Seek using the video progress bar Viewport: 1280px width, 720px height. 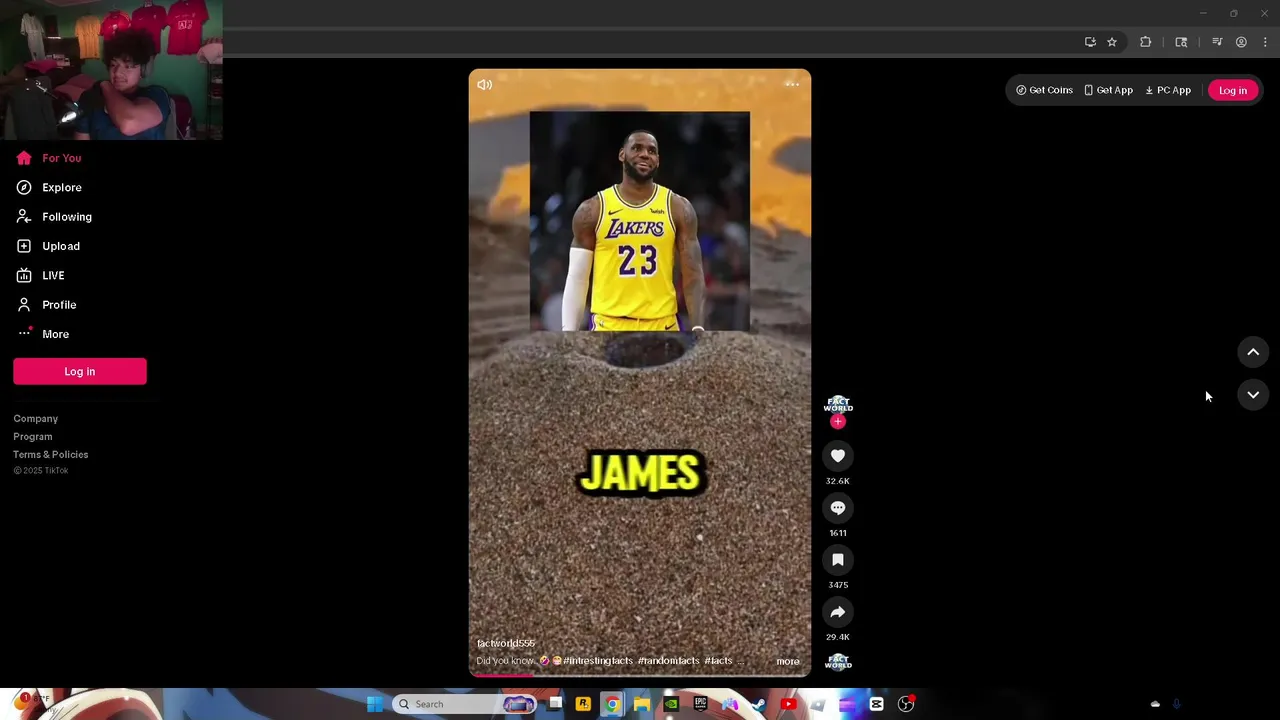[x=640, y=674]
